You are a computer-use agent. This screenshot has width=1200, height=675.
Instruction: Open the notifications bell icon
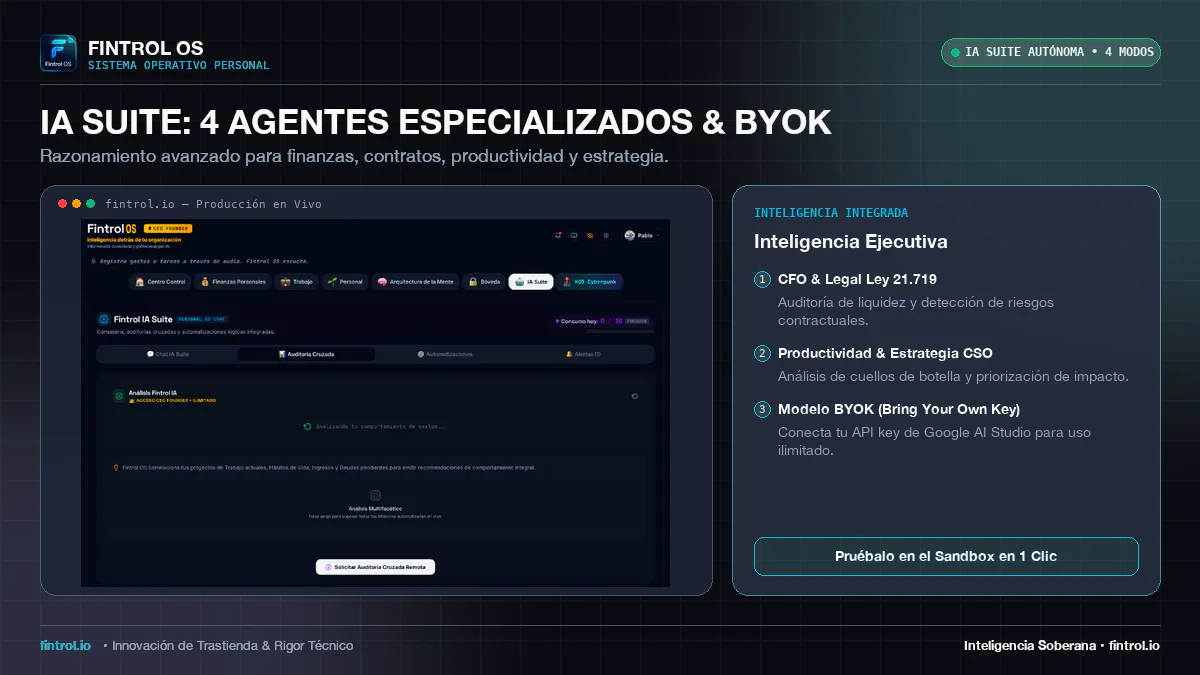coord(558,235)
